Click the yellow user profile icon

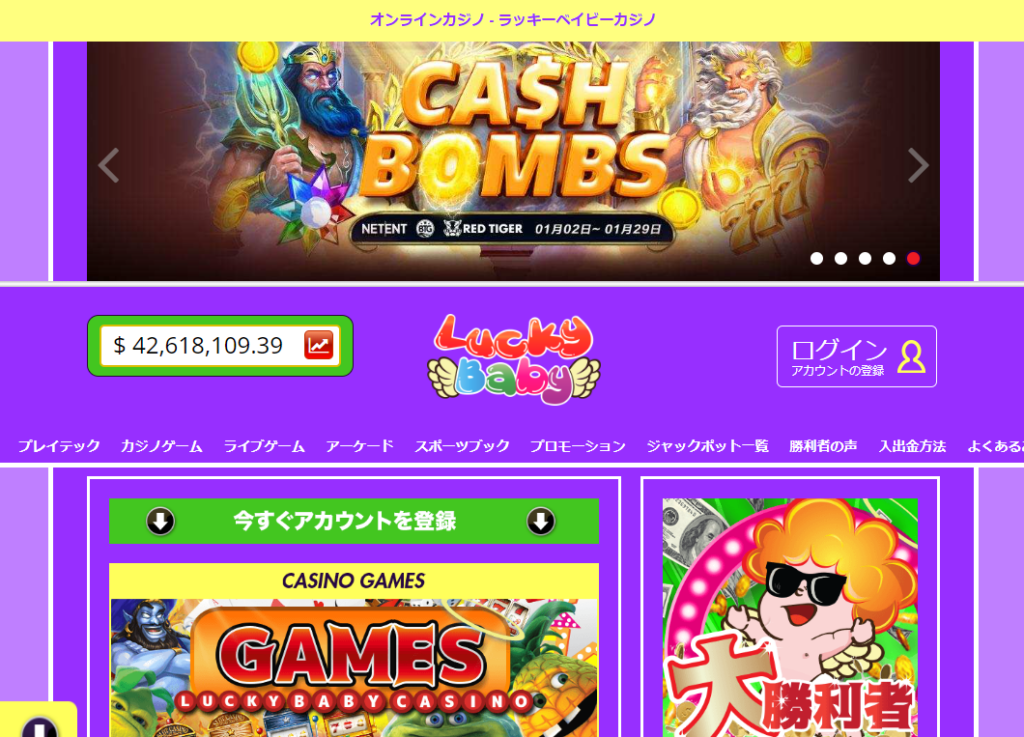tap(911, 356)
